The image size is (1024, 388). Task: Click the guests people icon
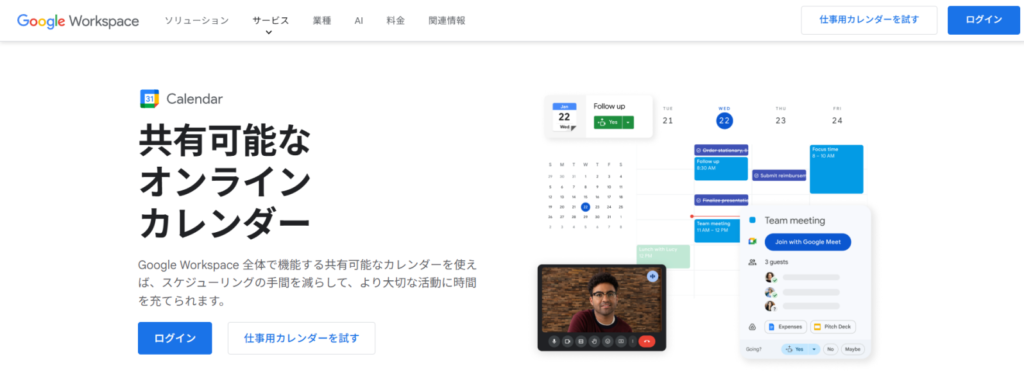point(752,262)
